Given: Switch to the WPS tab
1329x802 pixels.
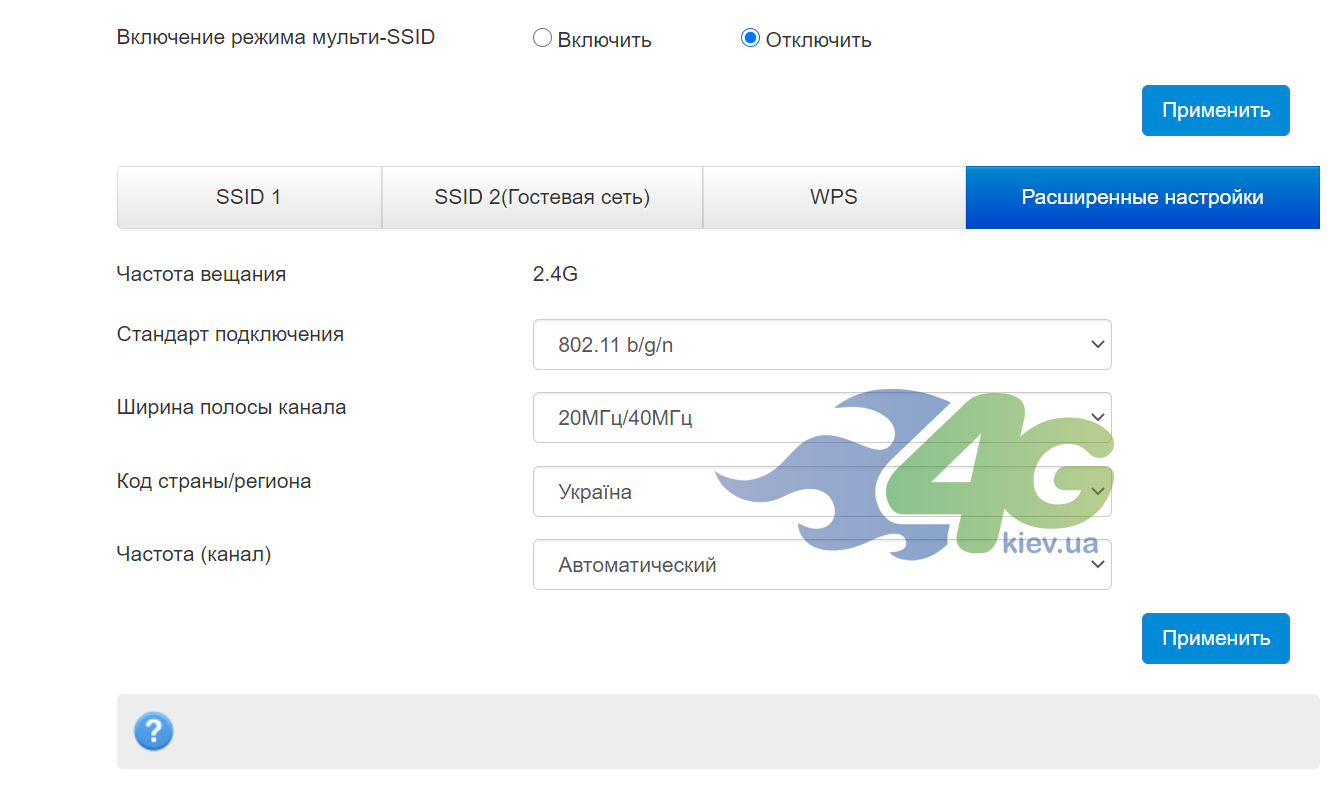Looking at the screenshot, I should pyautogui.click(x=834, y=197).
